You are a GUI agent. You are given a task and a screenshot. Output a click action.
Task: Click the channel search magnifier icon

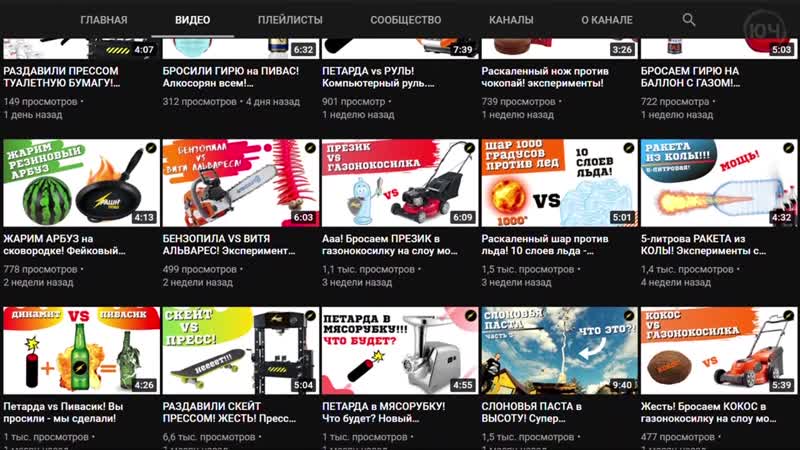point(689,20)
